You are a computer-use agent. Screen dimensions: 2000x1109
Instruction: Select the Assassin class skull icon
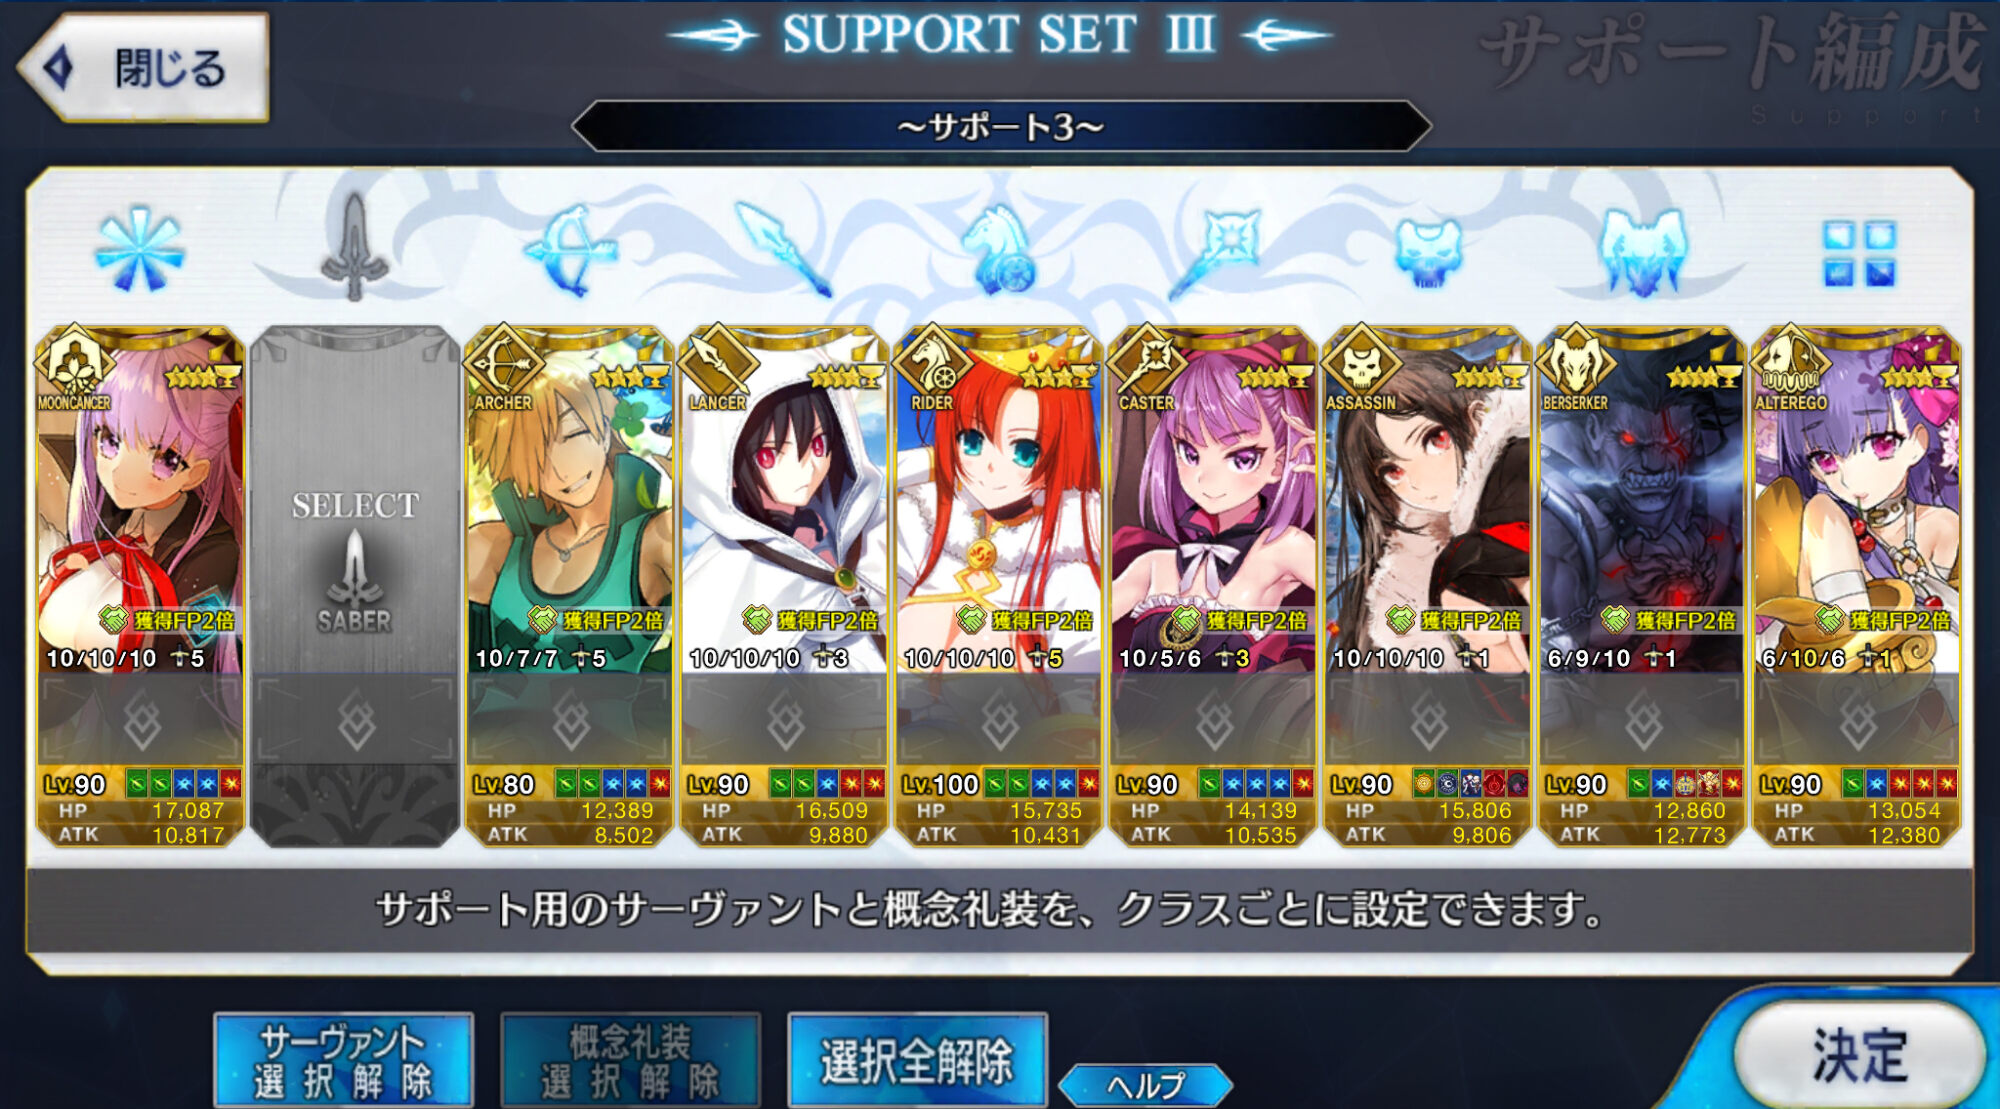tap(1428, 252)
